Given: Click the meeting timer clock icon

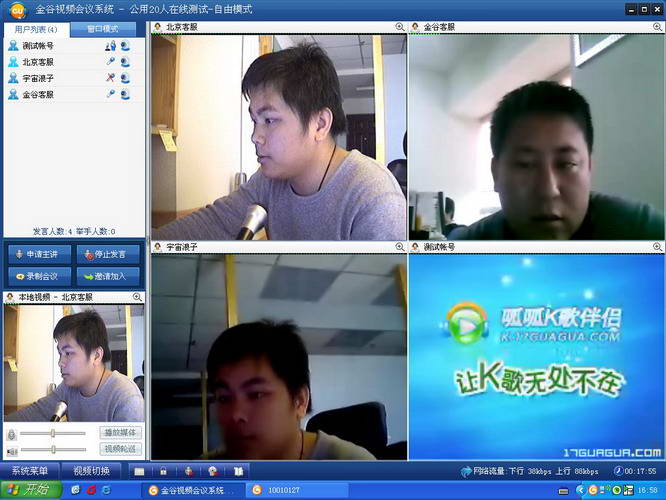Looking at the screenshot, I should 618,471.
